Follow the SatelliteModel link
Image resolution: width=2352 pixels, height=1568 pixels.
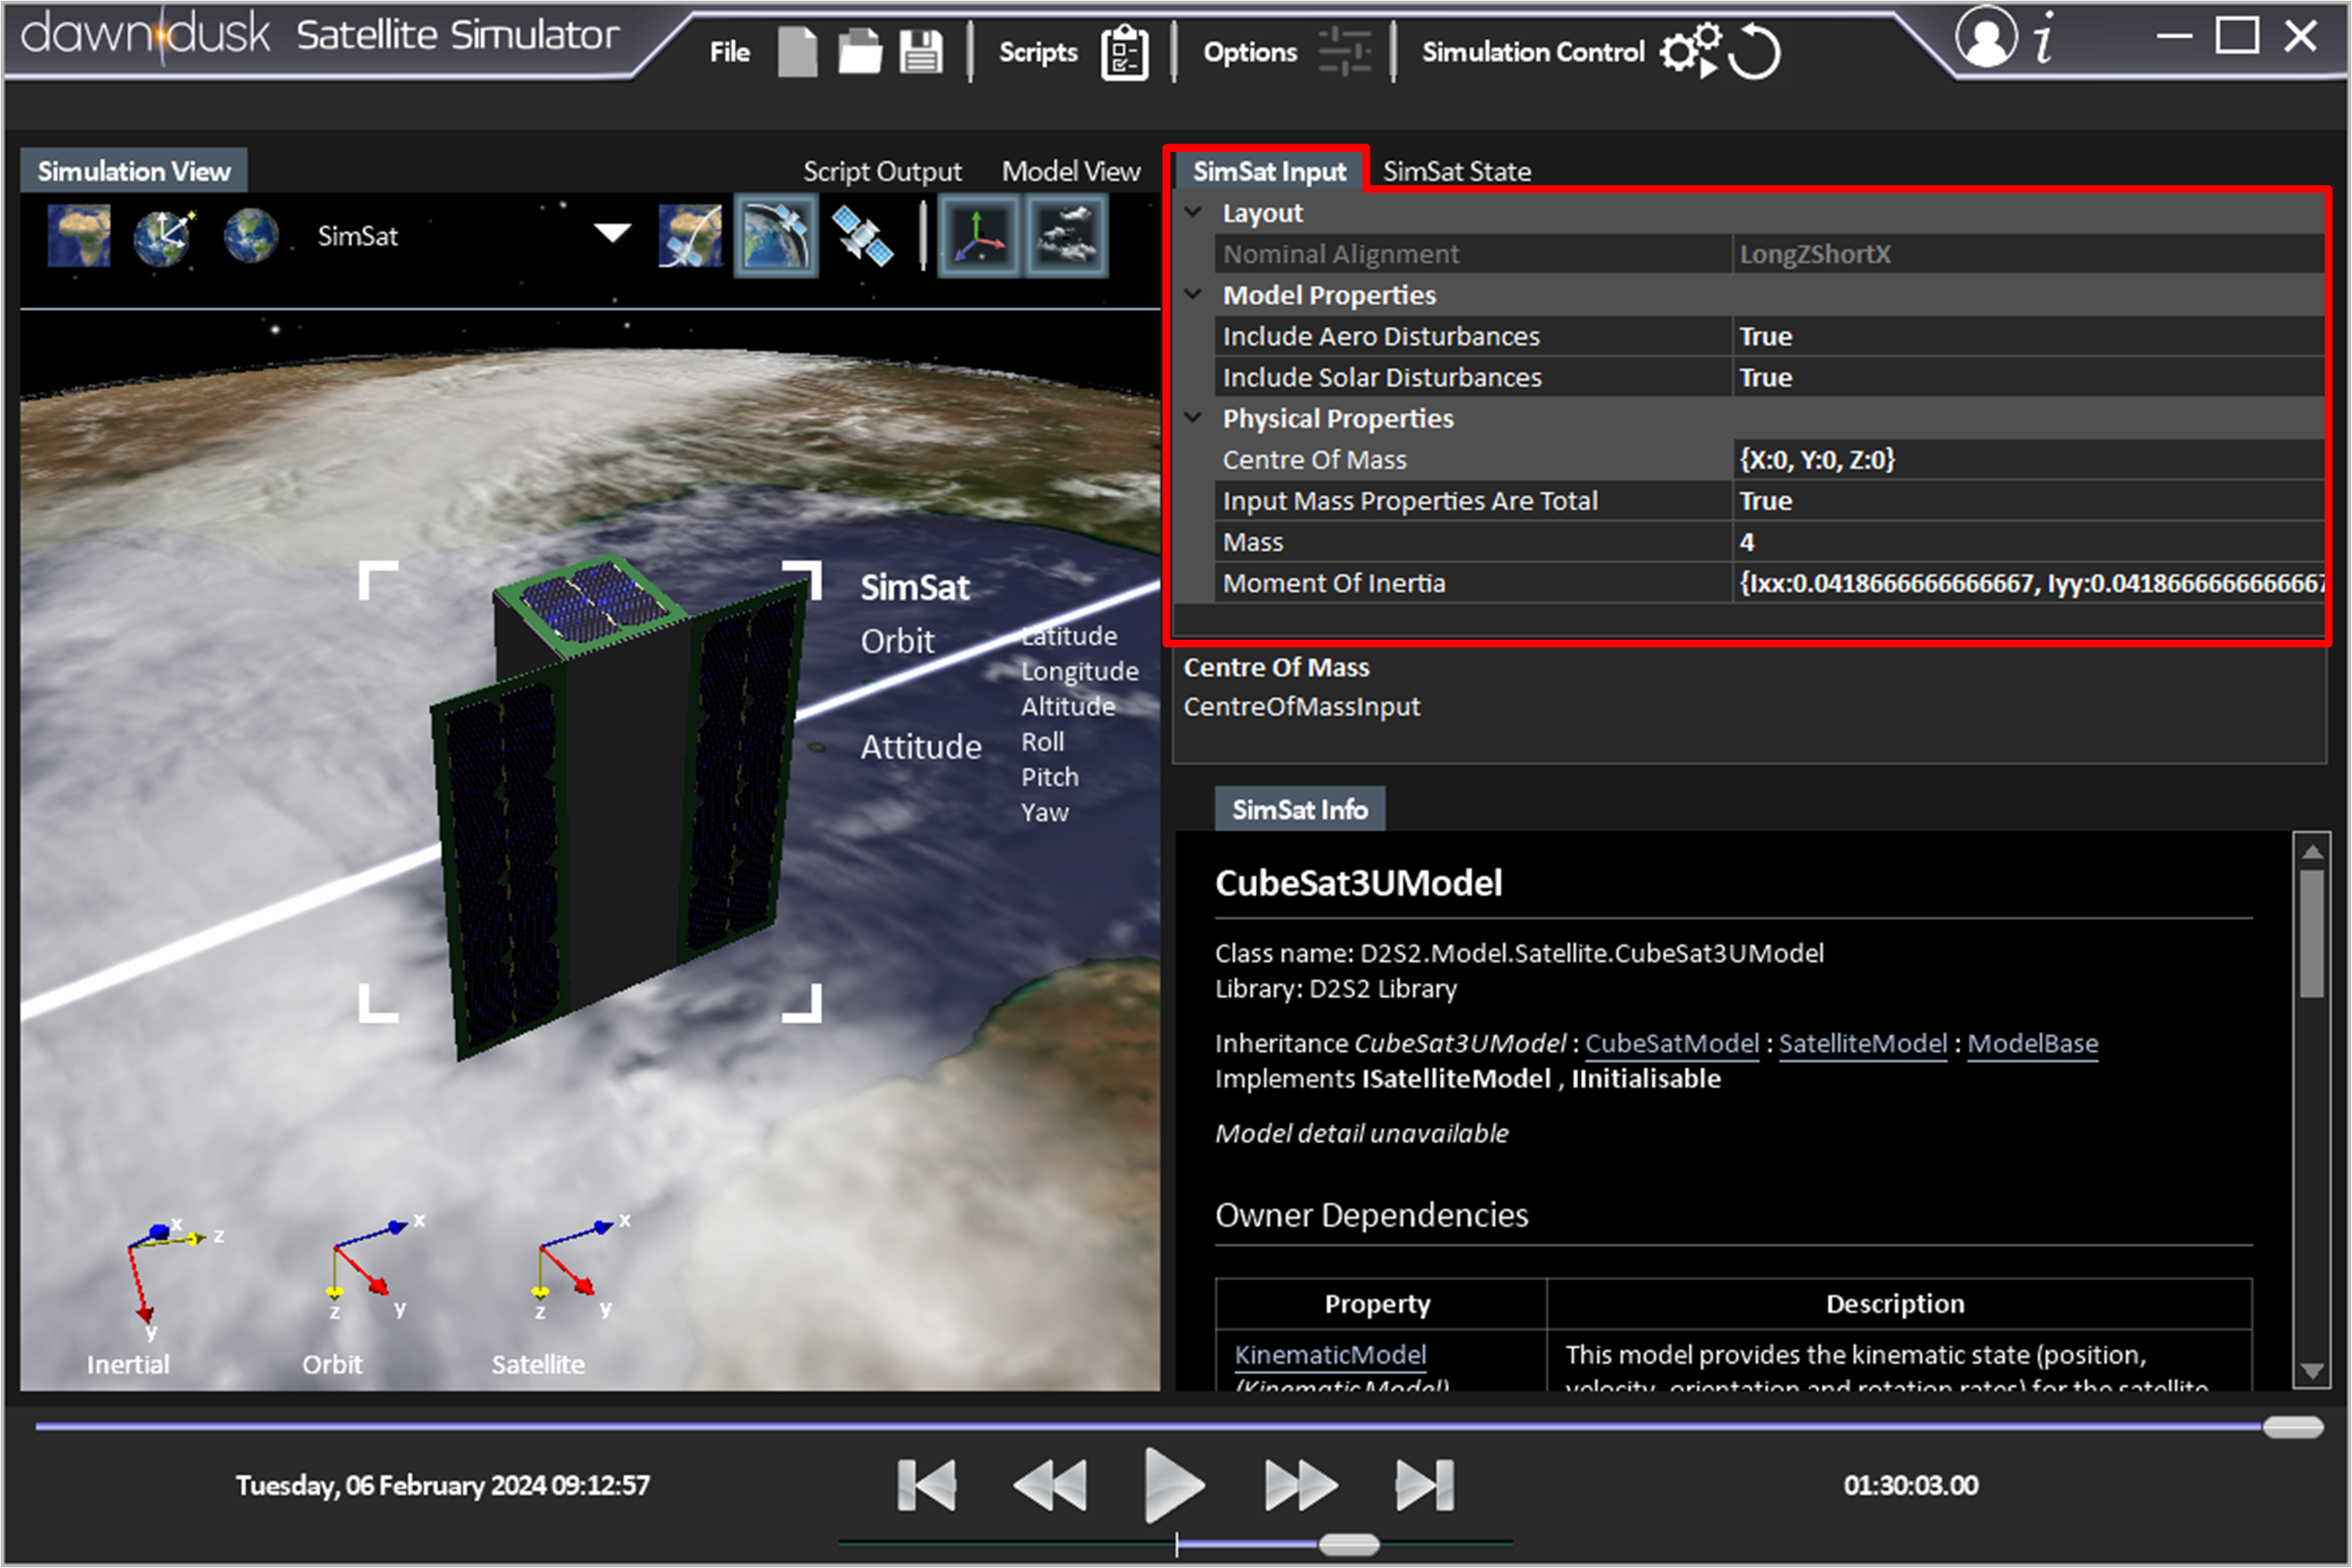coord(1862,1043)
